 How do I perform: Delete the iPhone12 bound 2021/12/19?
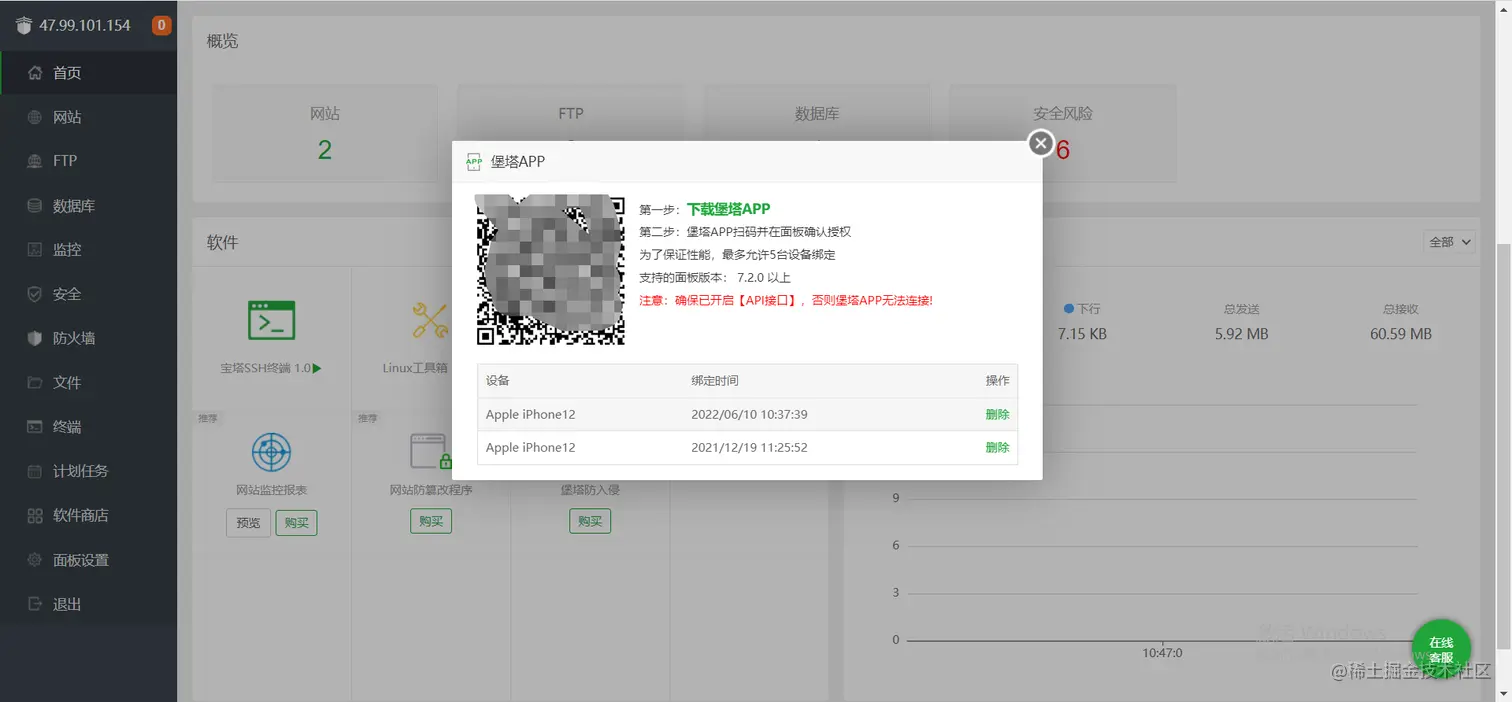coord(997,447)
